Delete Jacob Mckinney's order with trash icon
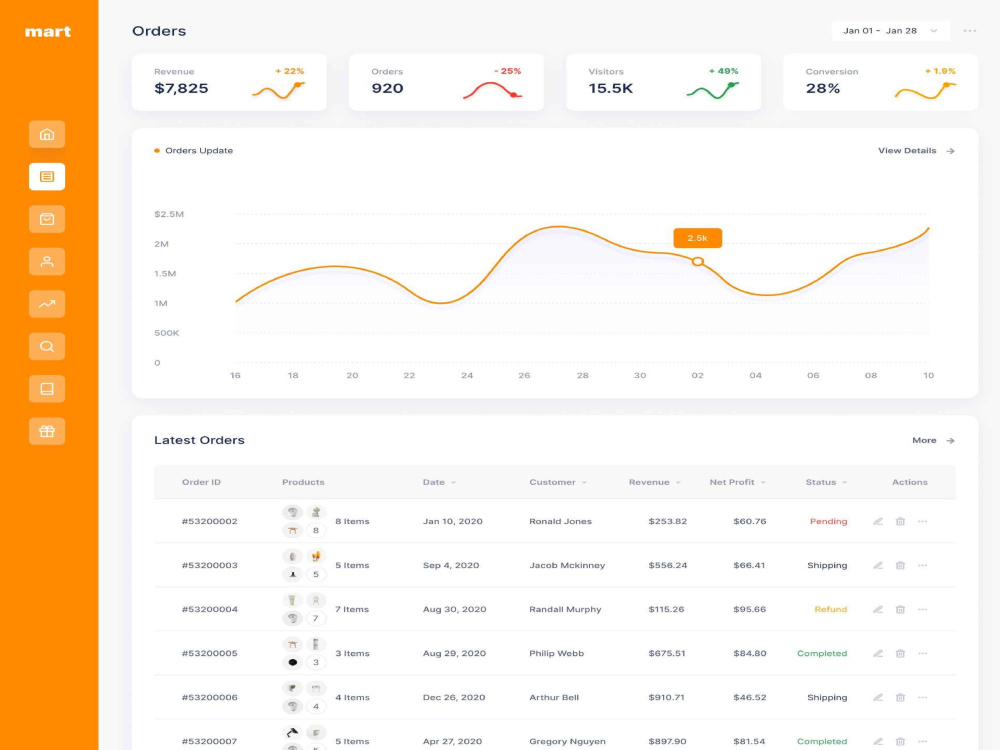This screenshot has height=750, width=1000. [900, 565]
